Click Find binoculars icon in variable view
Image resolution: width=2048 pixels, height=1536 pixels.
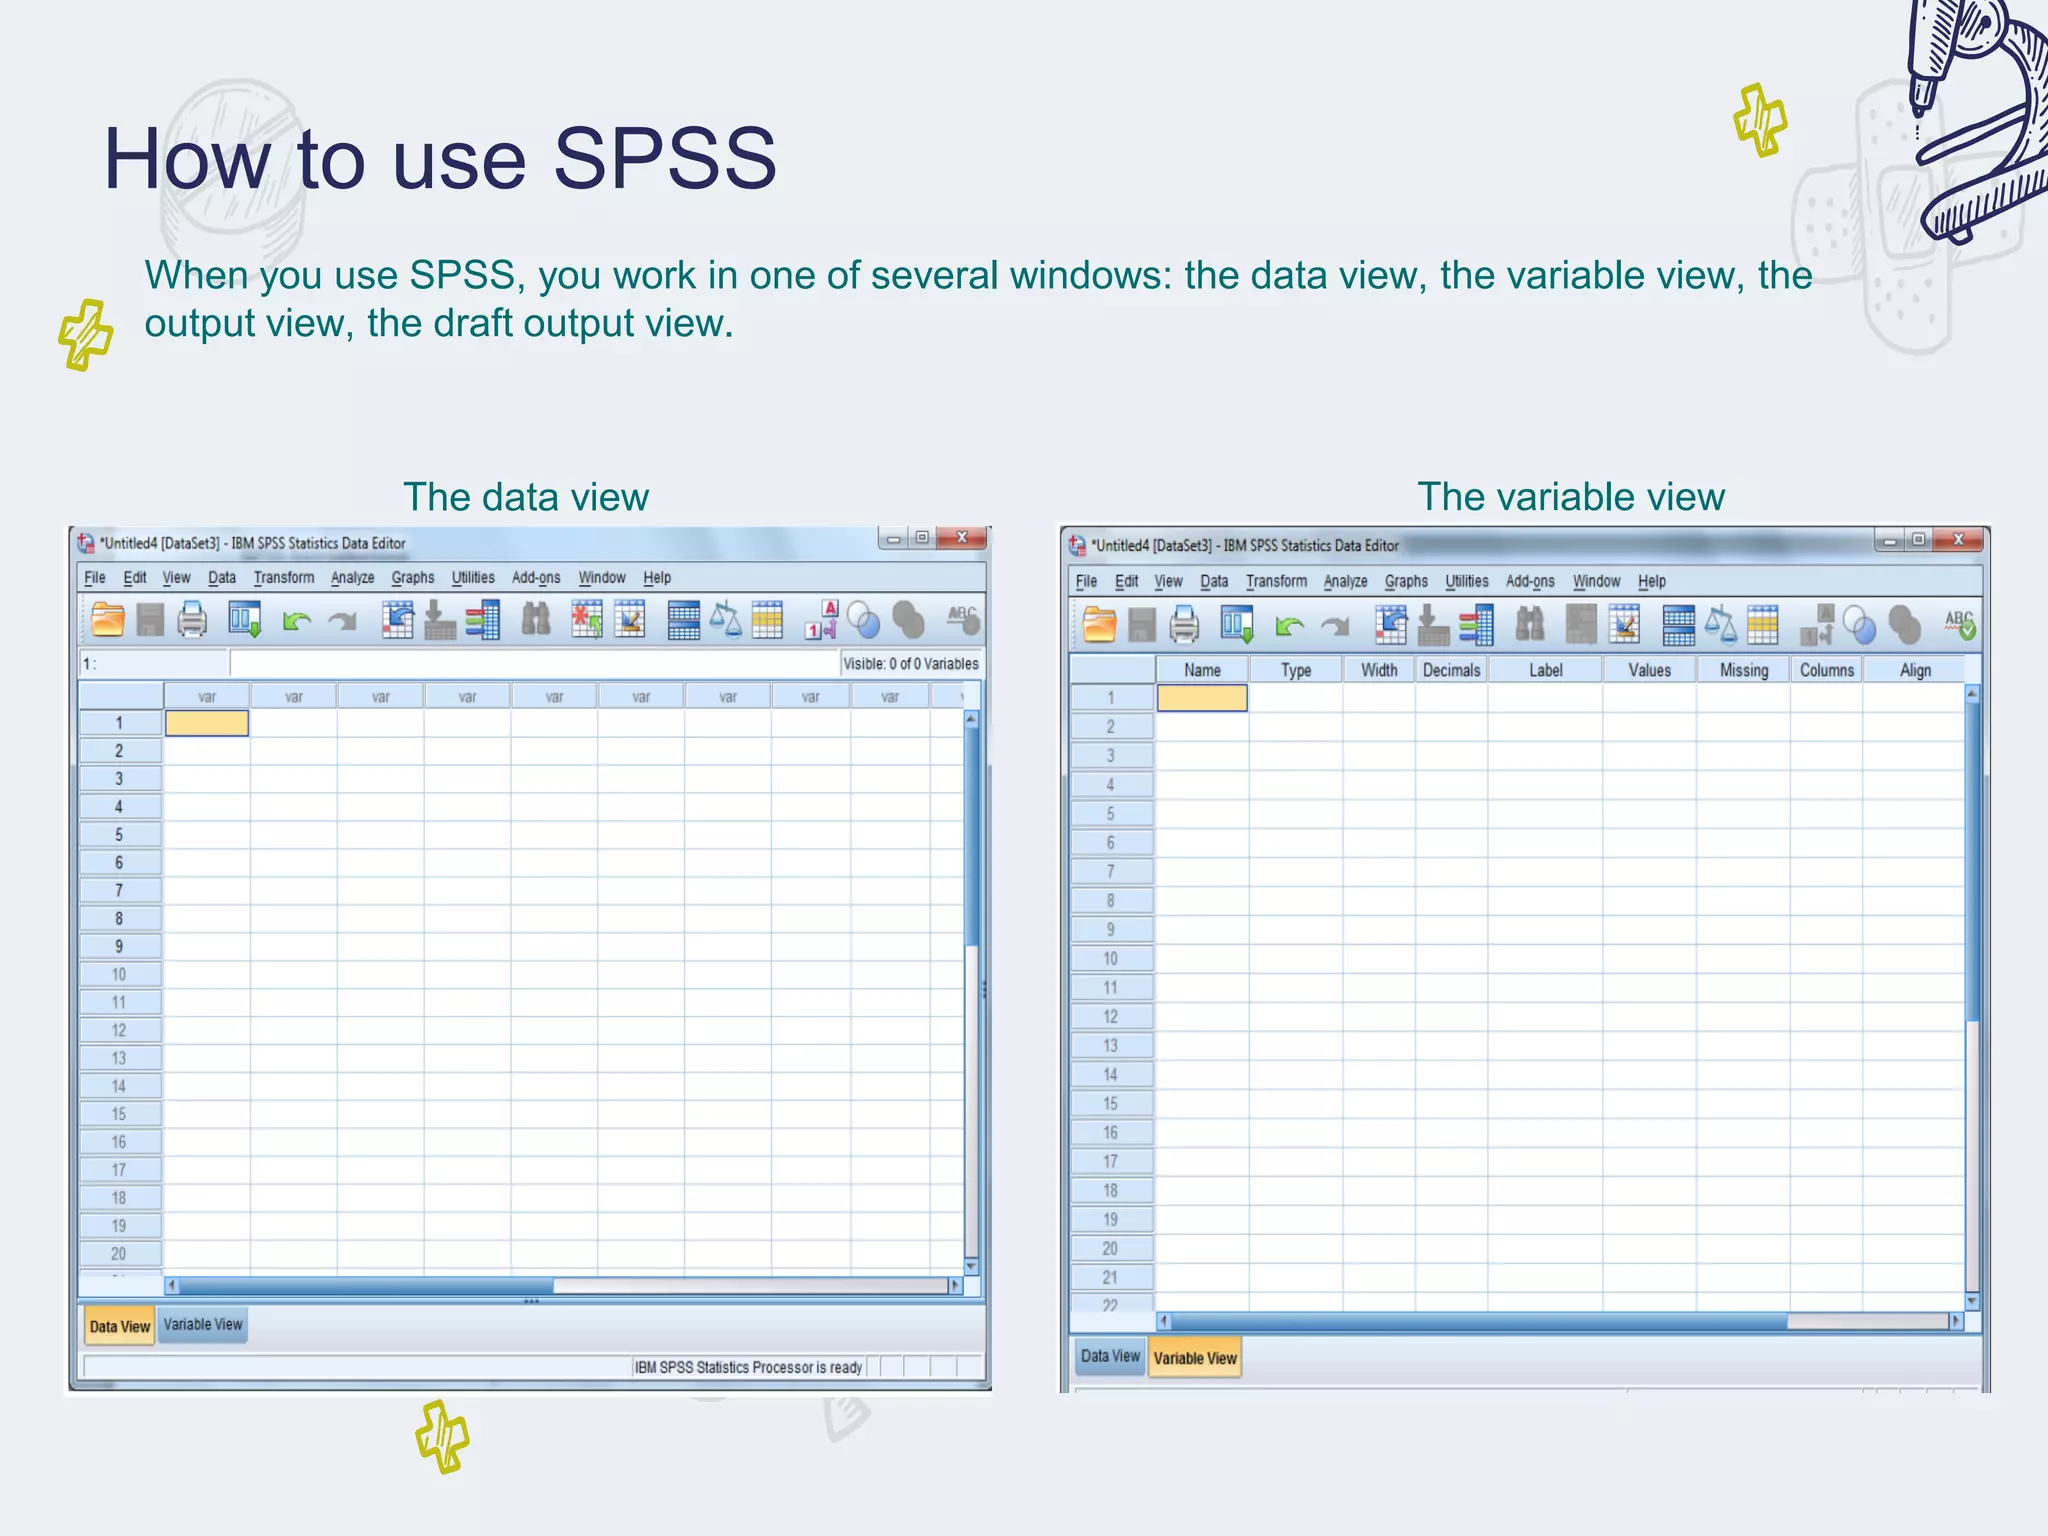pos(1529,625)
